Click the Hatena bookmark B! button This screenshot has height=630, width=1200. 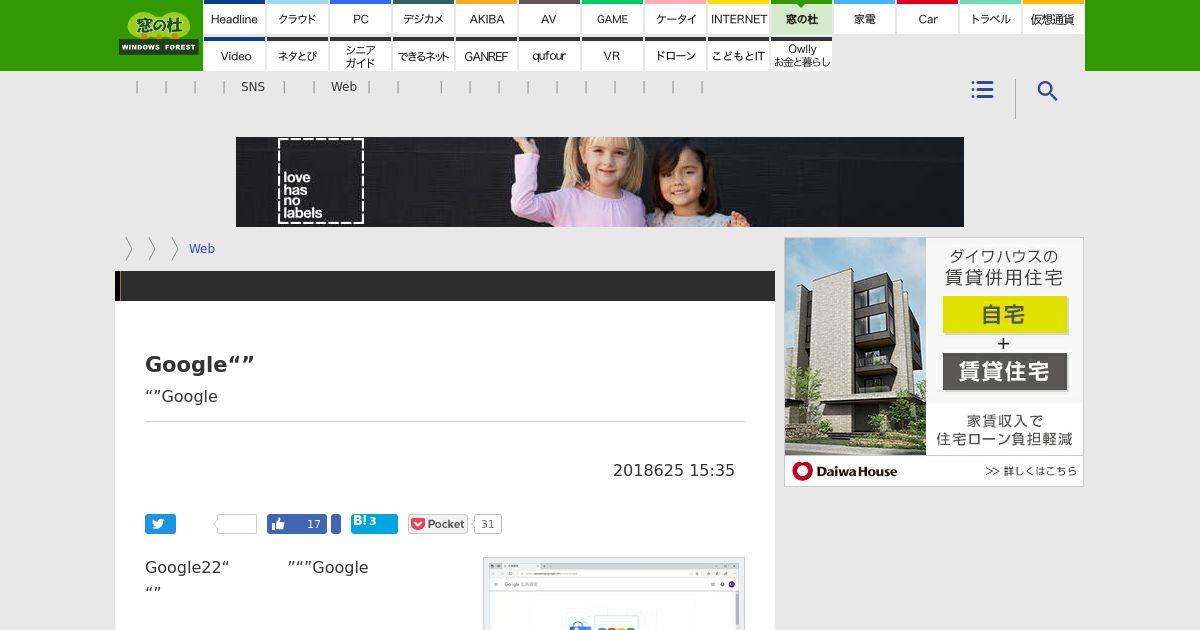point(374,524)
